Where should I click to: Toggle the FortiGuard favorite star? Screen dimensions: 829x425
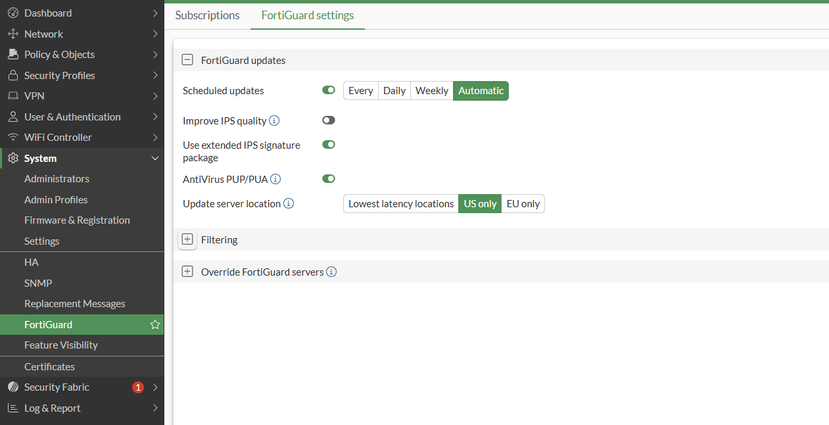click(155, 325)
